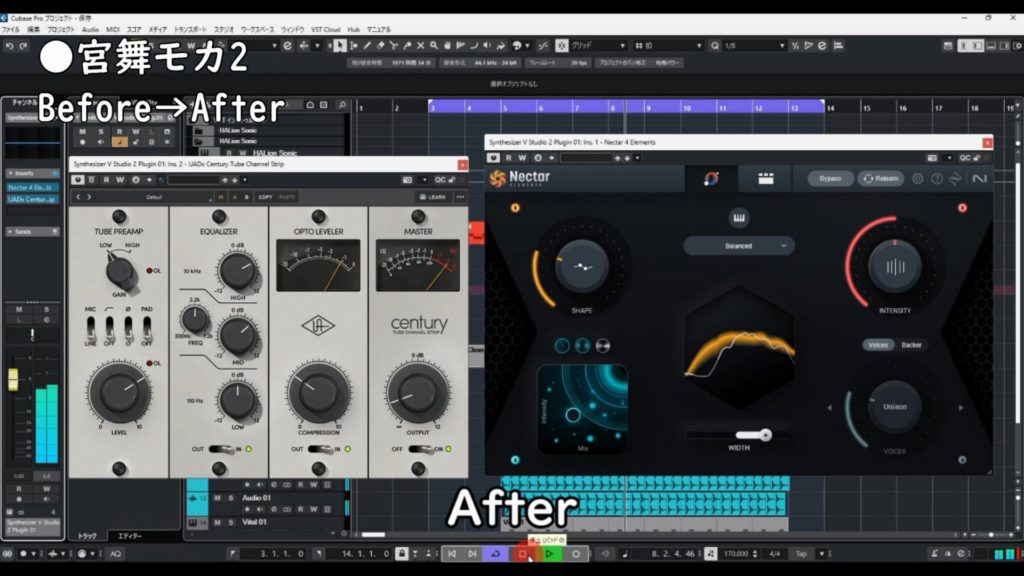1024x576 pixels.
Task: Expand the Sends section in the channel inspector
Action: [21, 231]
